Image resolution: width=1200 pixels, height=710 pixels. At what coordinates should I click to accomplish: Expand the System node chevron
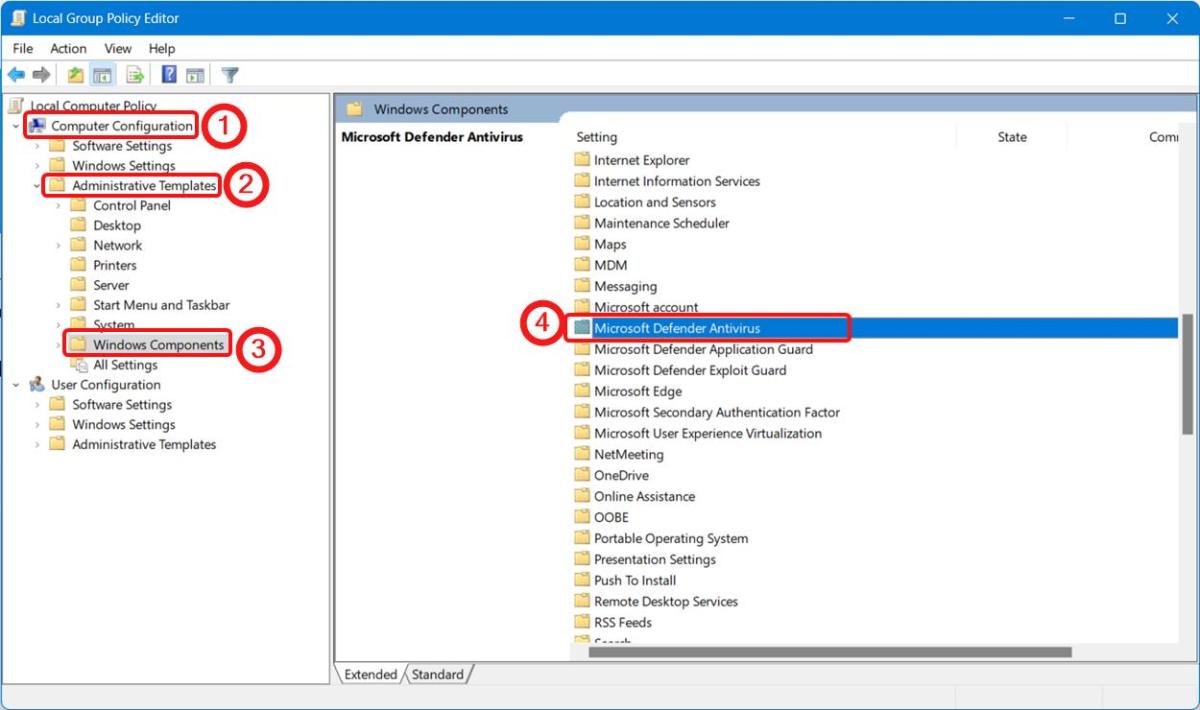[x=59, y=324]
